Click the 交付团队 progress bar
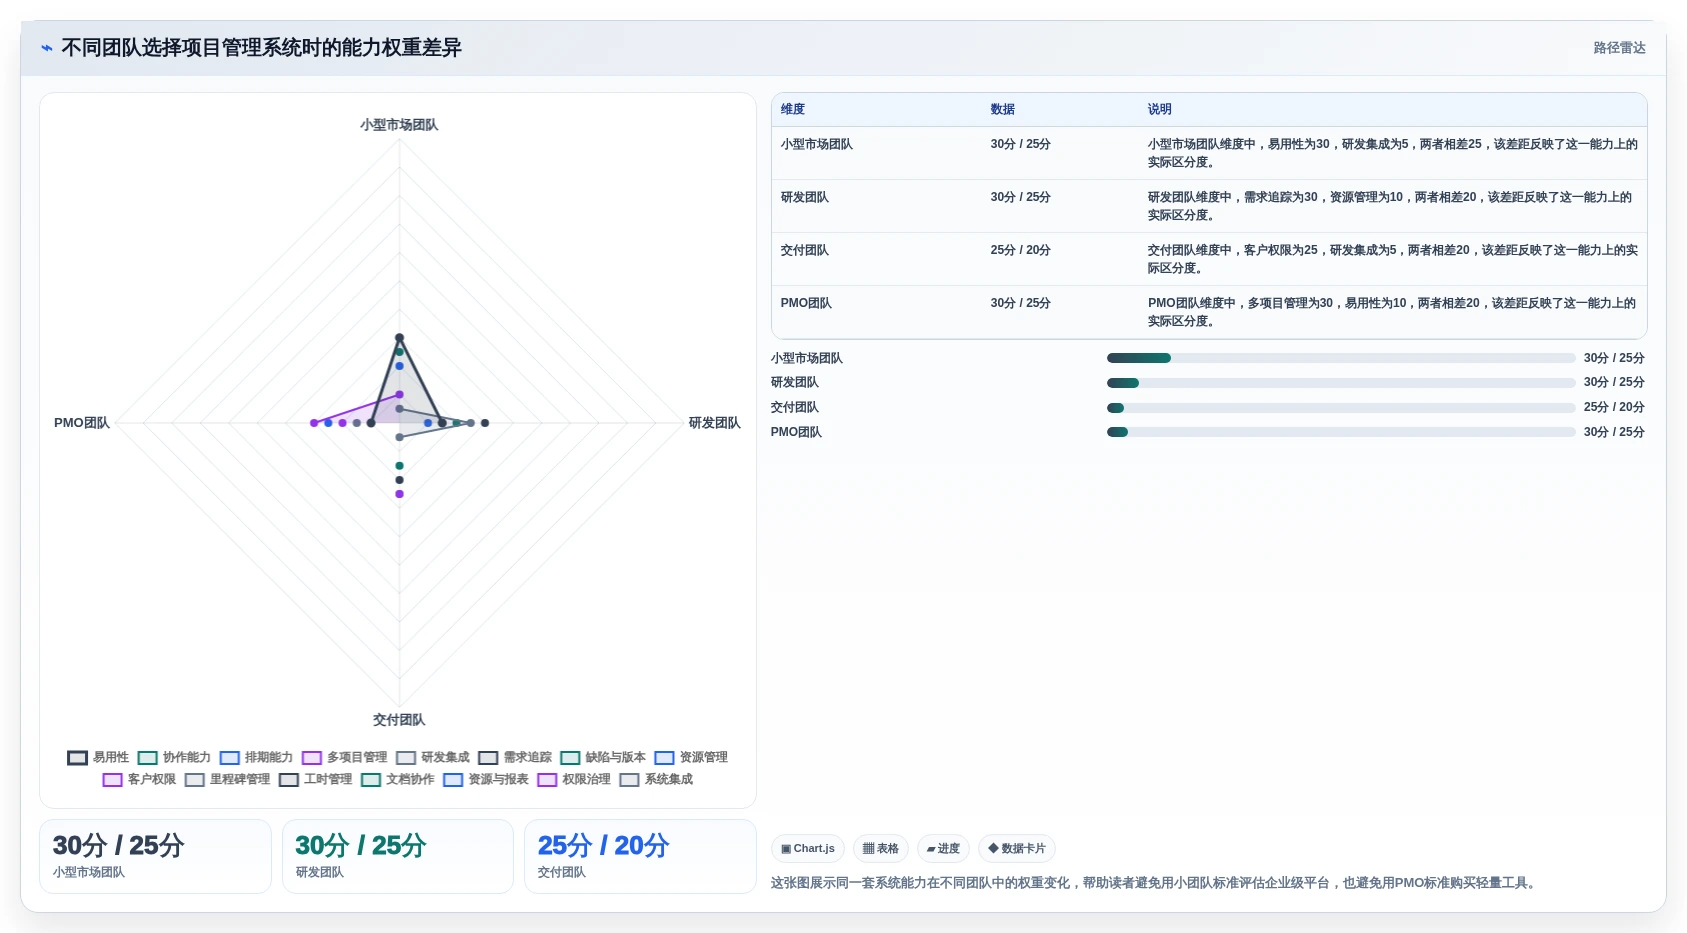The height and width of the screenshot is (933, 1687). 1341,408
